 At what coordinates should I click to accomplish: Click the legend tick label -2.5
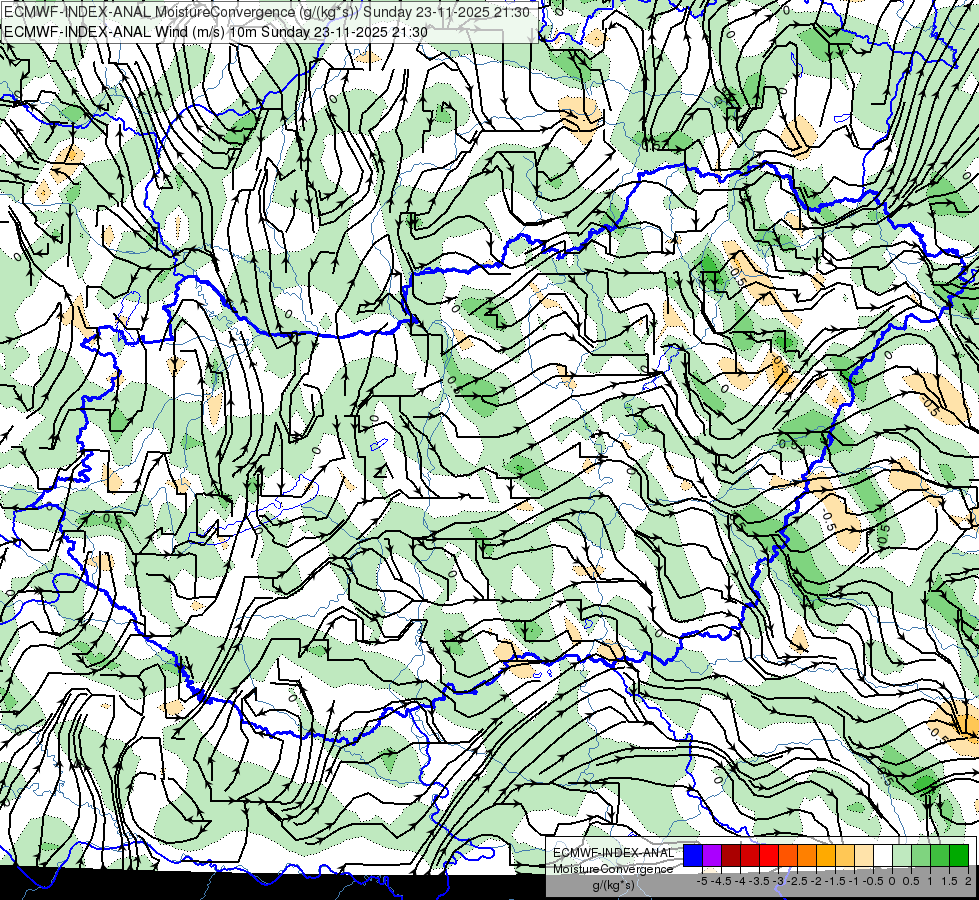click(x=797, y=881)
